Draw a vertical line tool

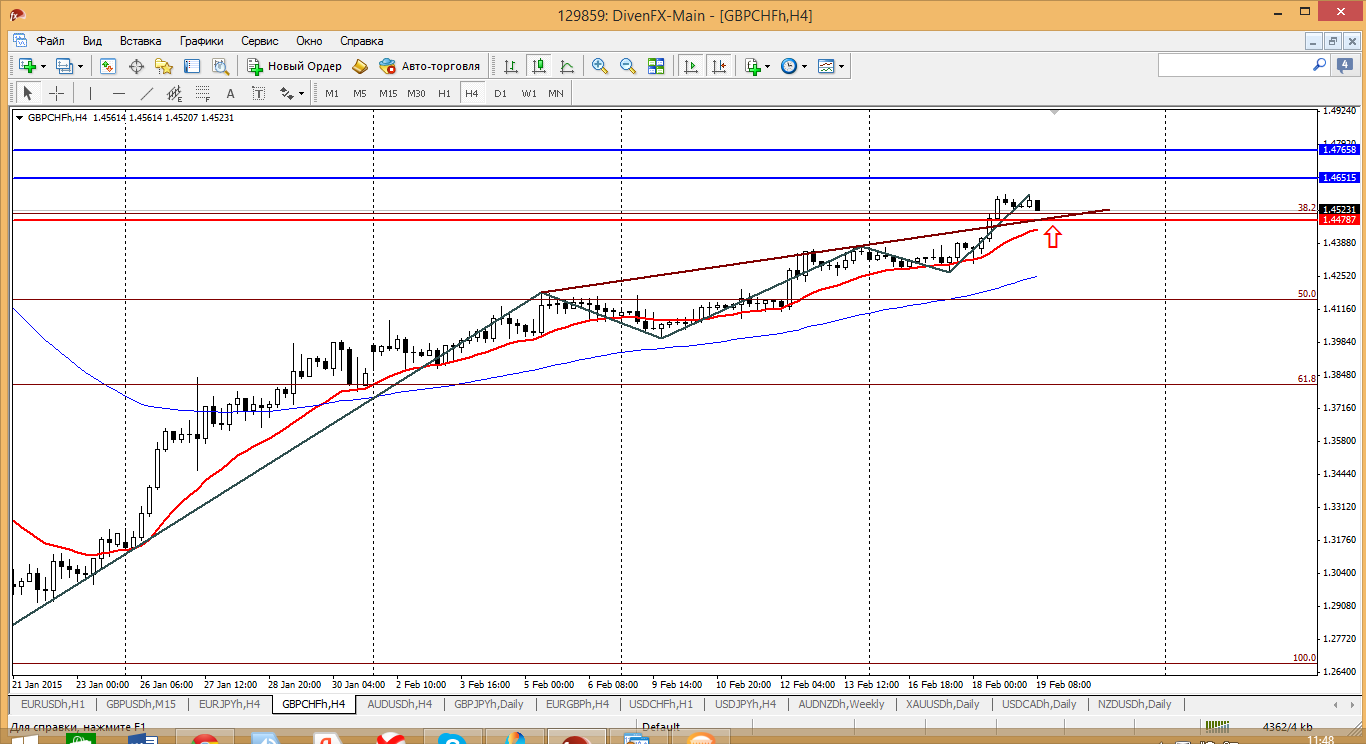[90, 93]
